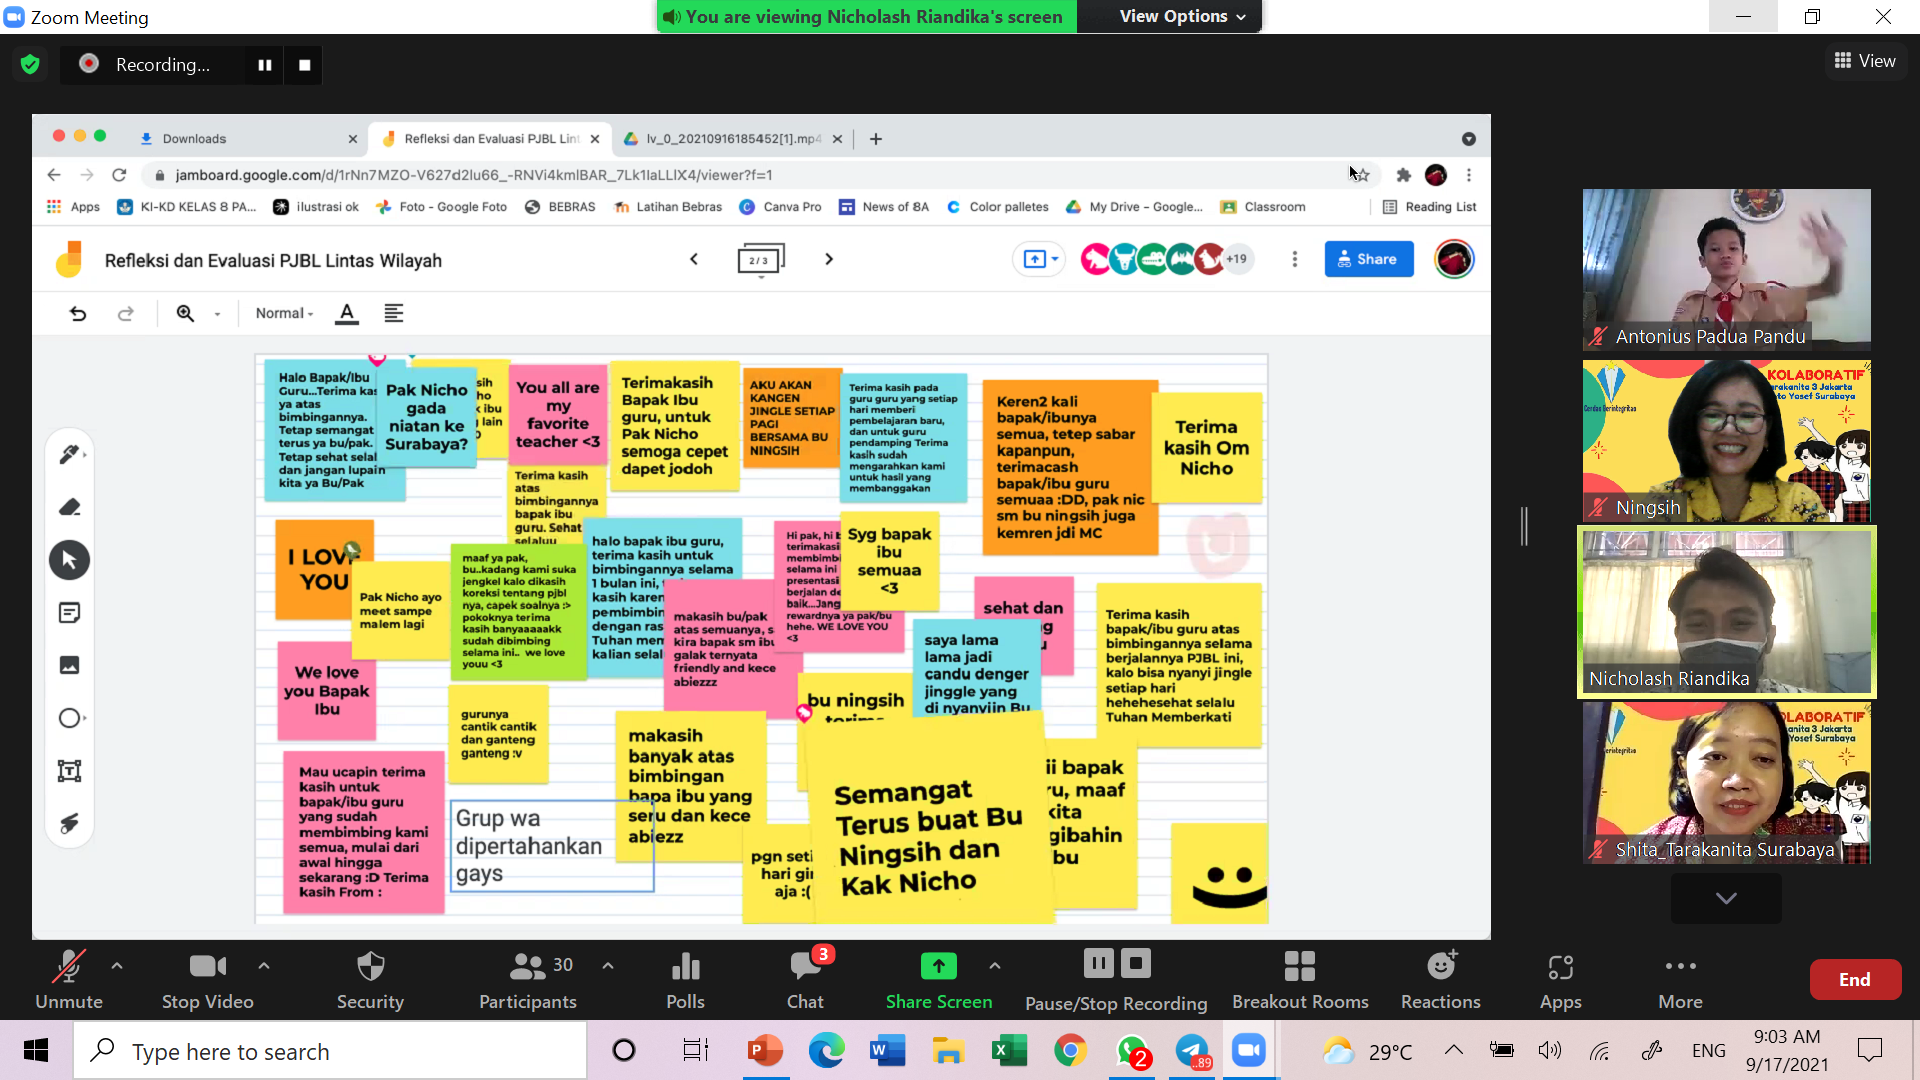Select Antonius Padua Pandu video tile
1920x1080 pixels.
tap(1726, 269)
